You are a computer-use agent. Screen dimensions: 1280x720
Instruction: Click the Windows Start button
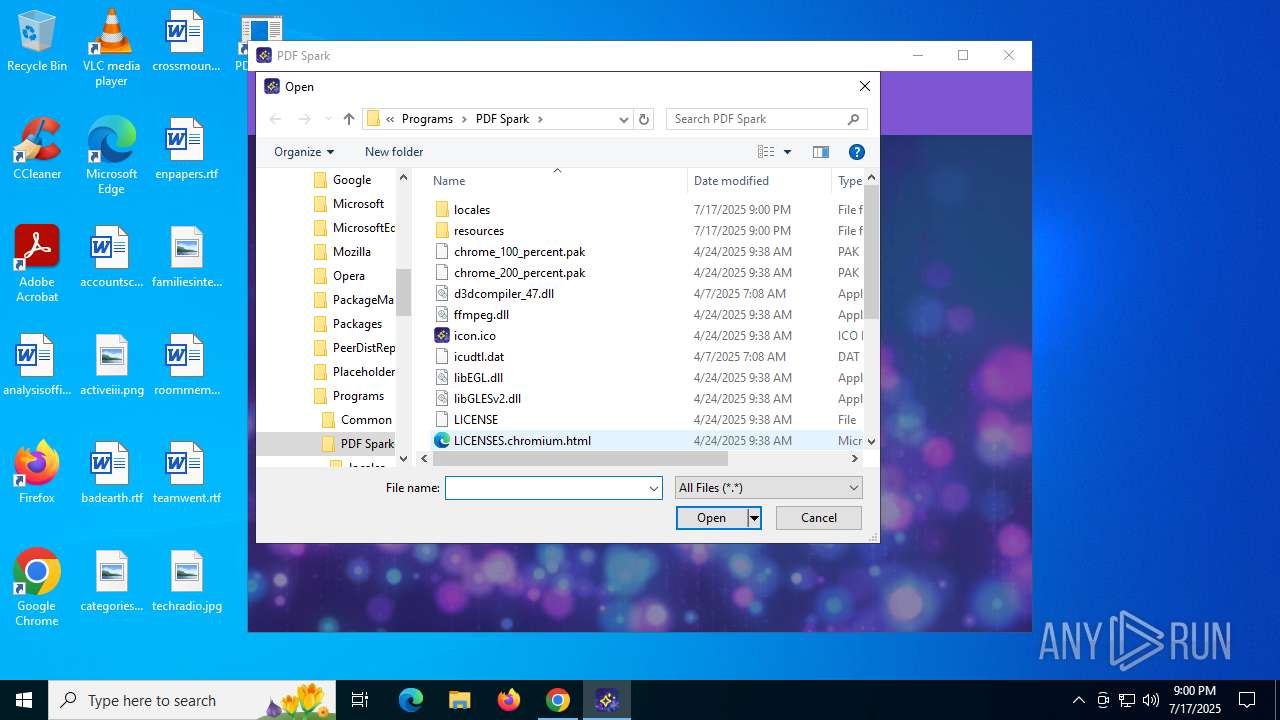[x=24, y=700]
